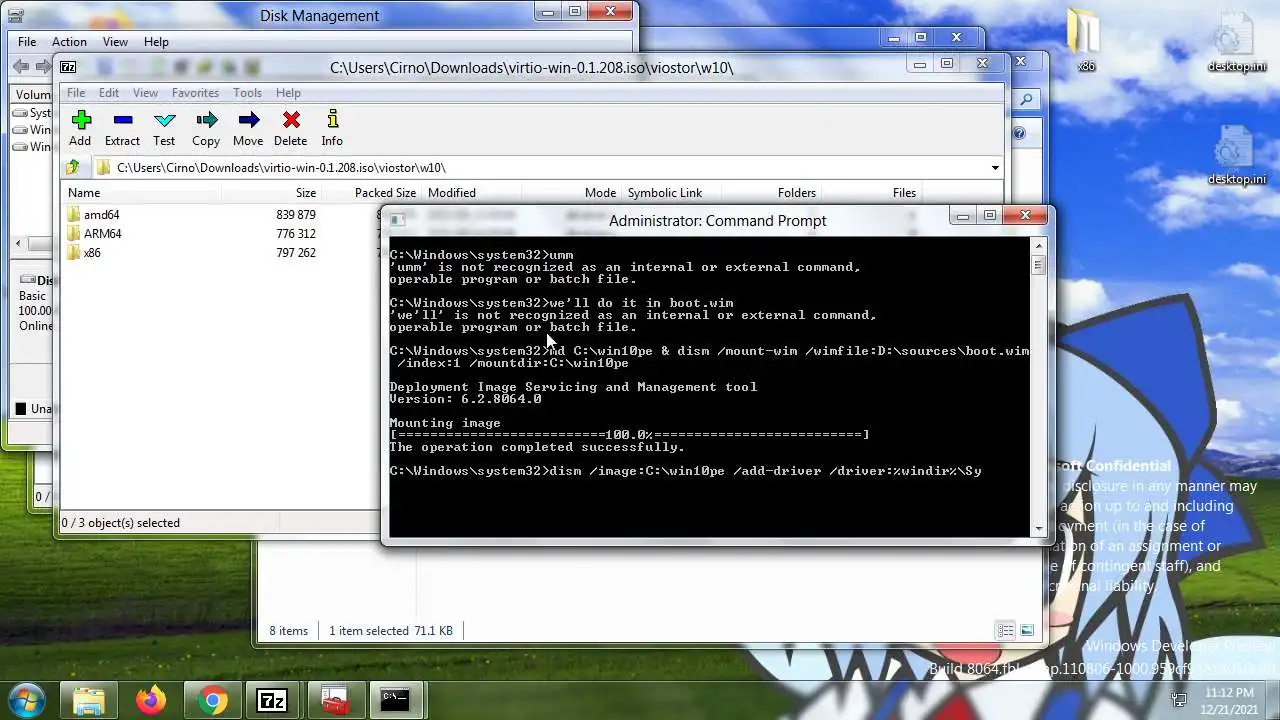Open Windows Start orb
The width and height of the screenshot is (1280, 720).
[x=27, y=699]
